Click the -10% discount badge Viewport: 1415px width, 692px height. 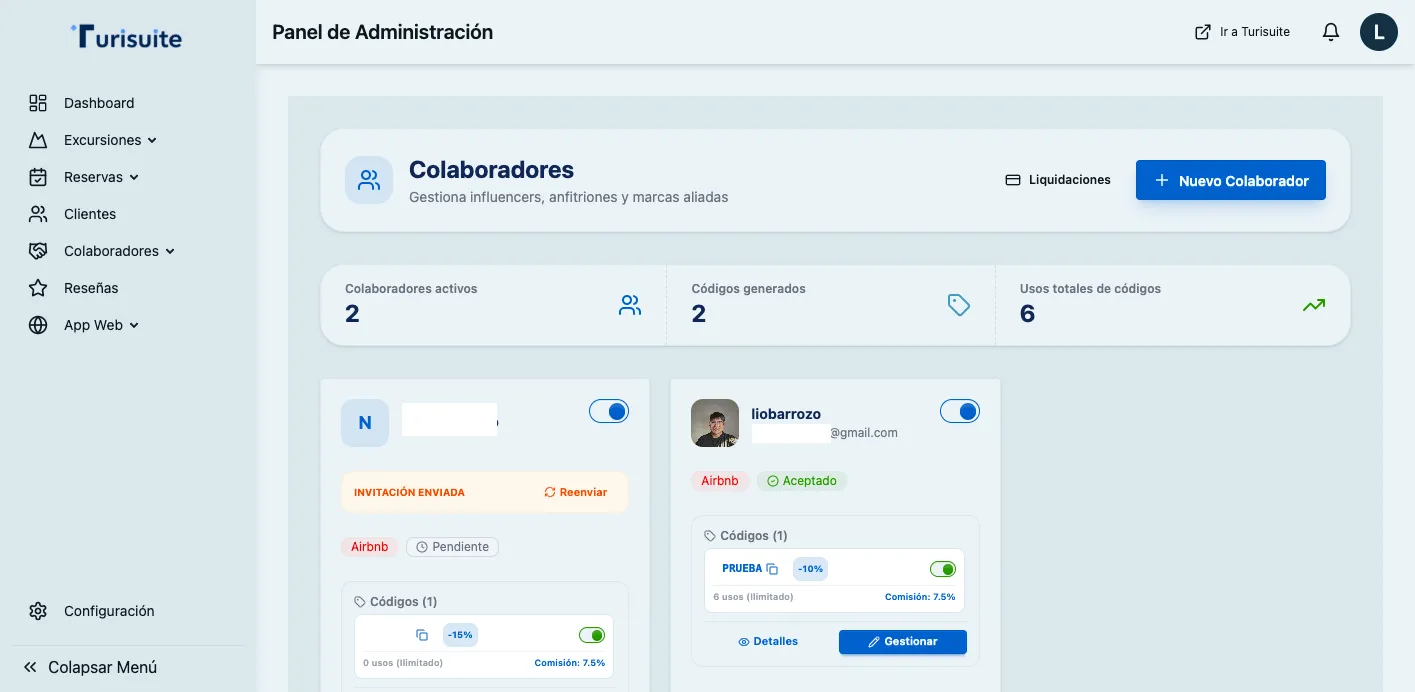coord(810,569)
